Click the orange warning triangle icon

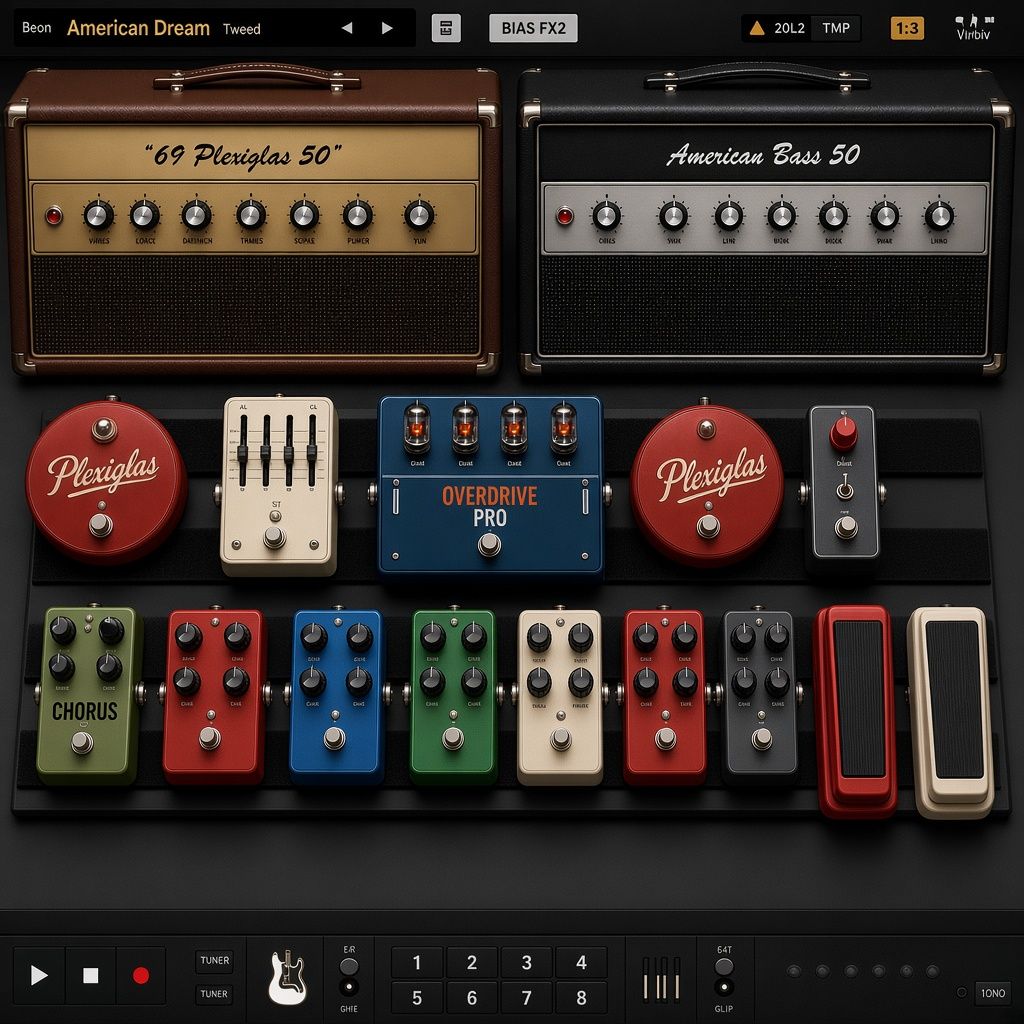click(756, 28)
